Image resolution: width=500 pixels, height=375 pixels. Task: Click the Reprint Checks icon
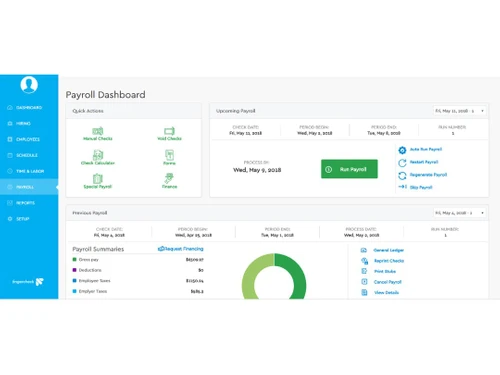364,261
